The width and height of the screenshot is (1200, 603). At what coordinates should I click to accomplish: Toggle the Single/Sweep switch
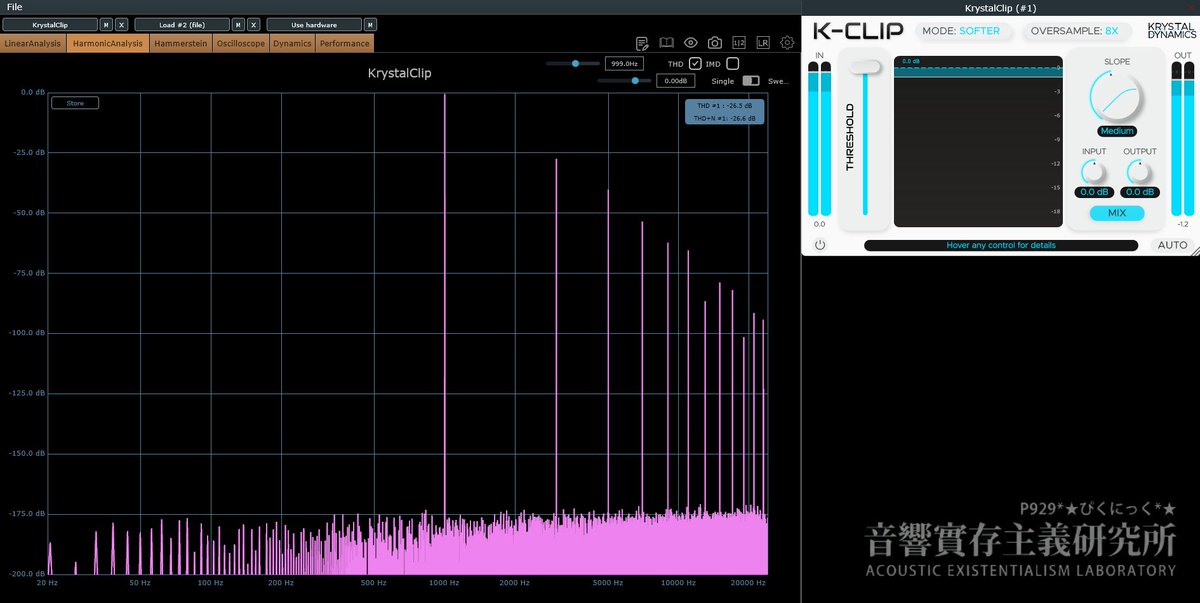coord(751,81)
